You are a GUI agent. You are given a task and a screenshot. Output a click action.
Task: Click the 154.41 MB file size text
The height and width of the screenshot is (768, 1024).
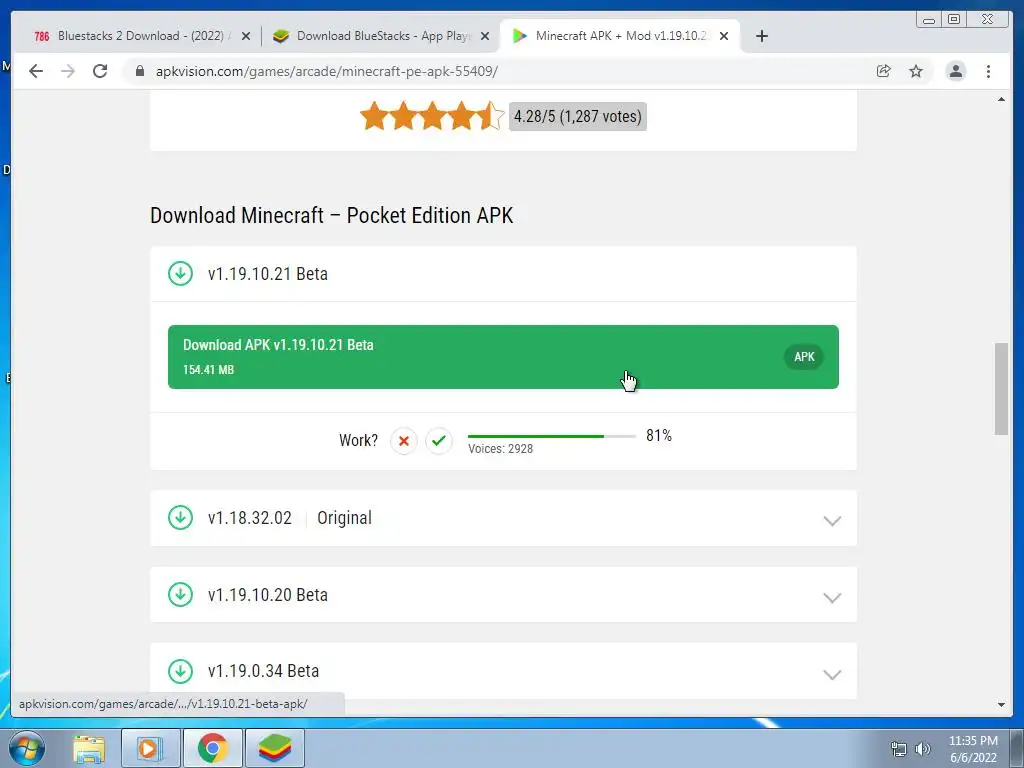point(208,370)
